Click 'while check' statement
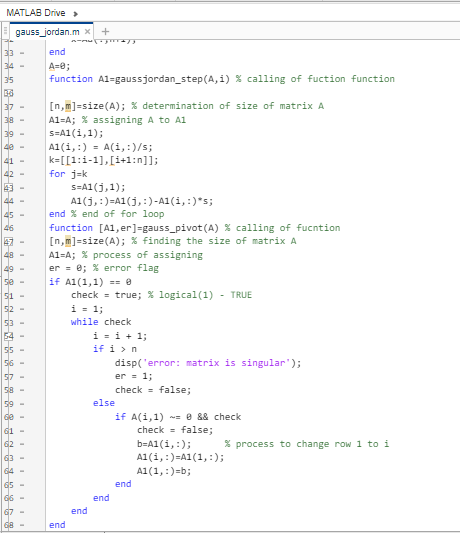Image resolution: width=460 pixels, height=533 pixels. (x=101, y=322)
